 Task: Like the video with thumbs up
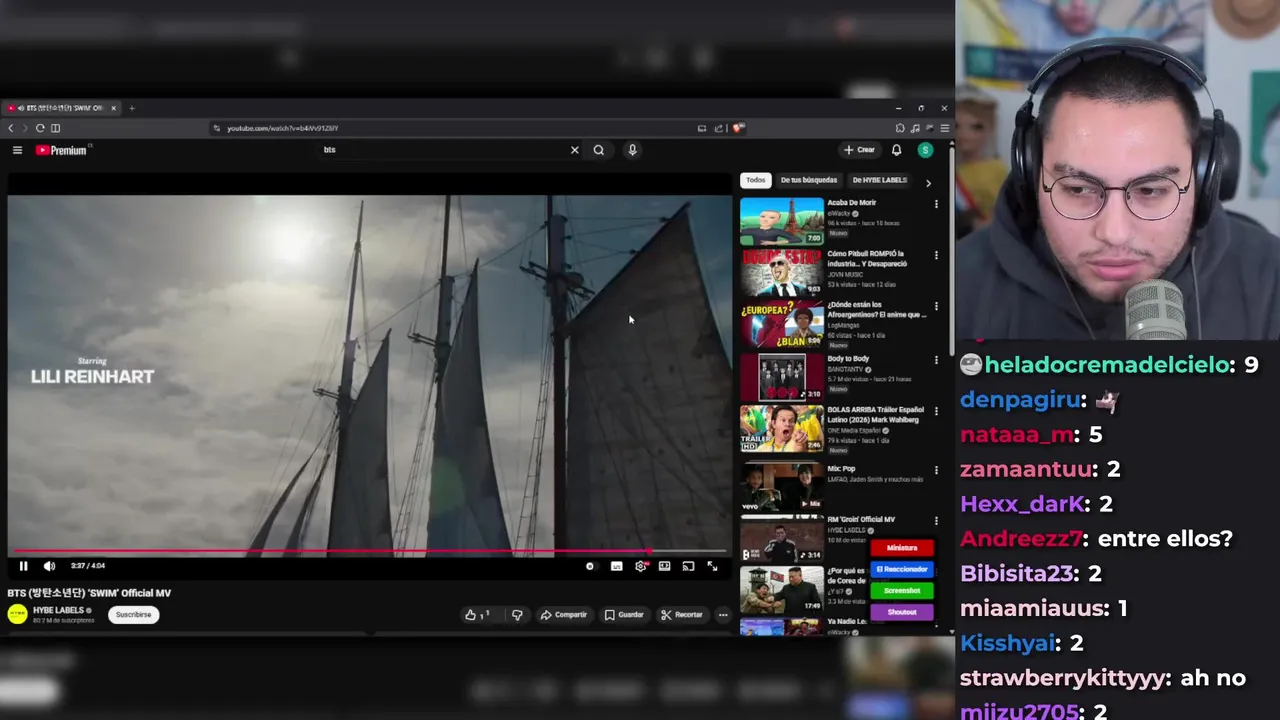(x=477, y=615)
